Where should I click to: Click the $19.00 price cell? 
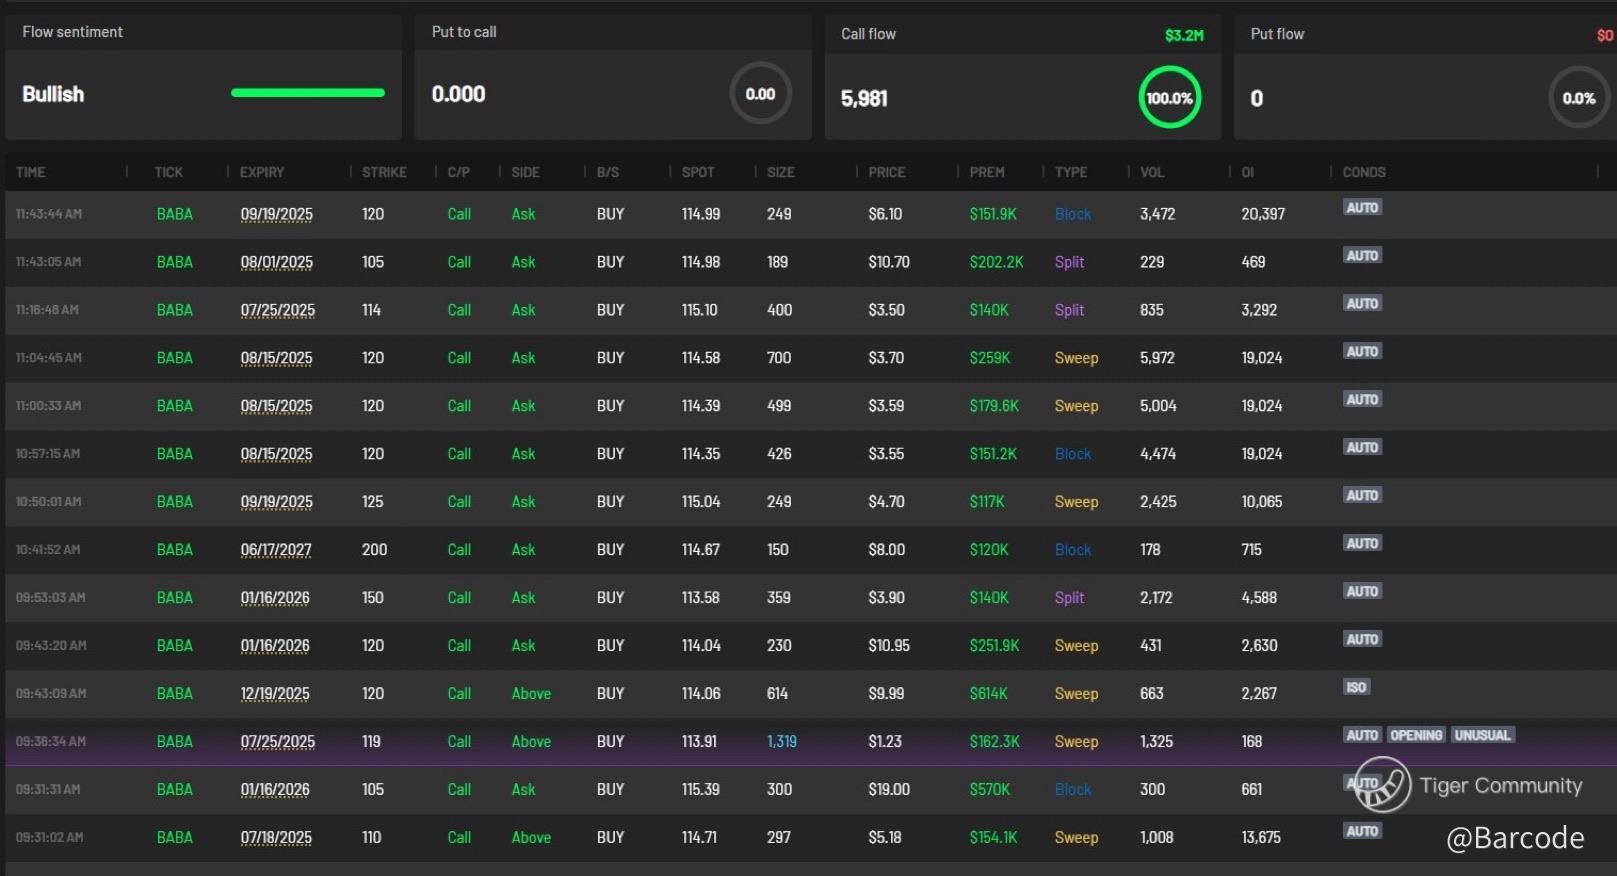coord(889,790)
